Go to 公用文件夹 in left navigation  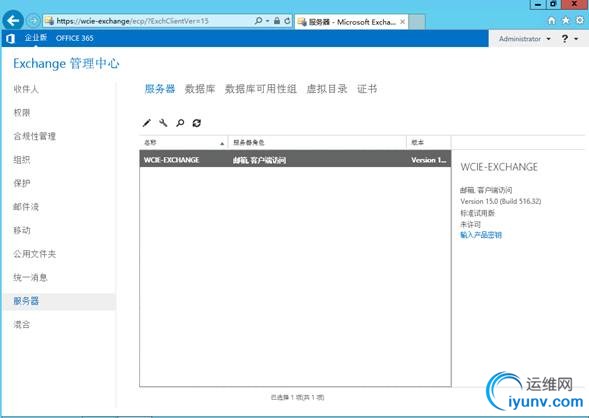click(35, 254)
